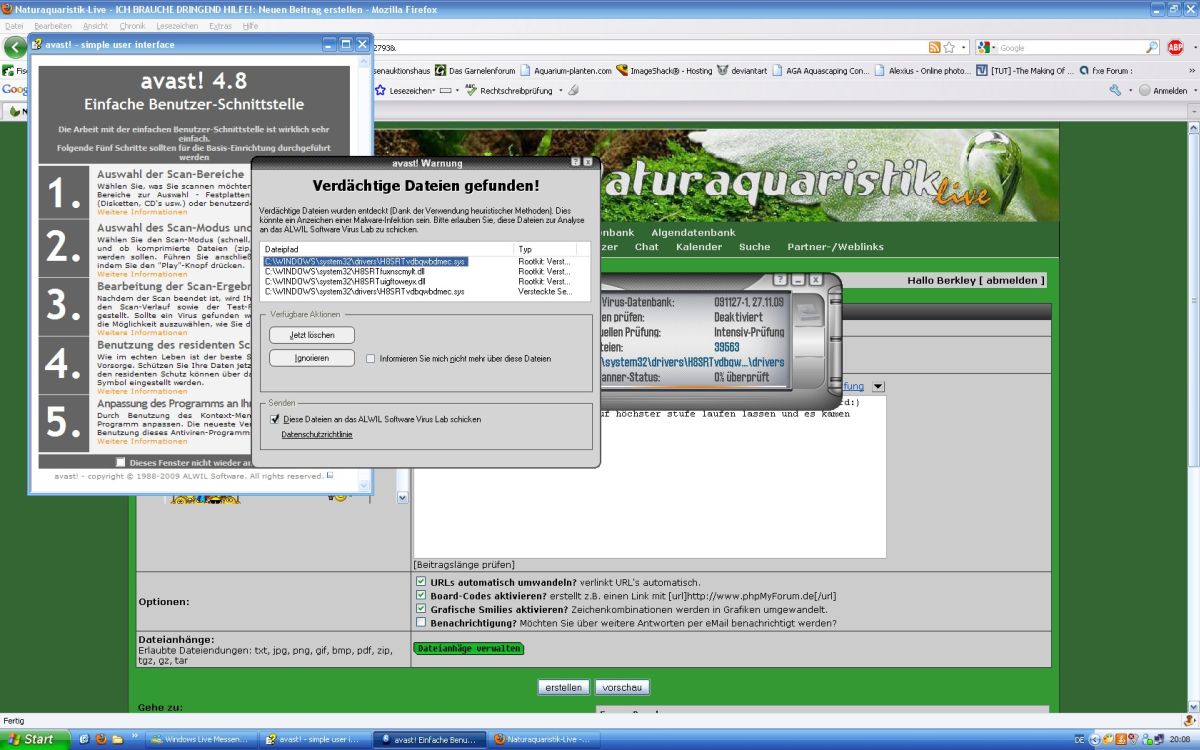
Task: Open the Extras menu
Action: click(220, 25)
